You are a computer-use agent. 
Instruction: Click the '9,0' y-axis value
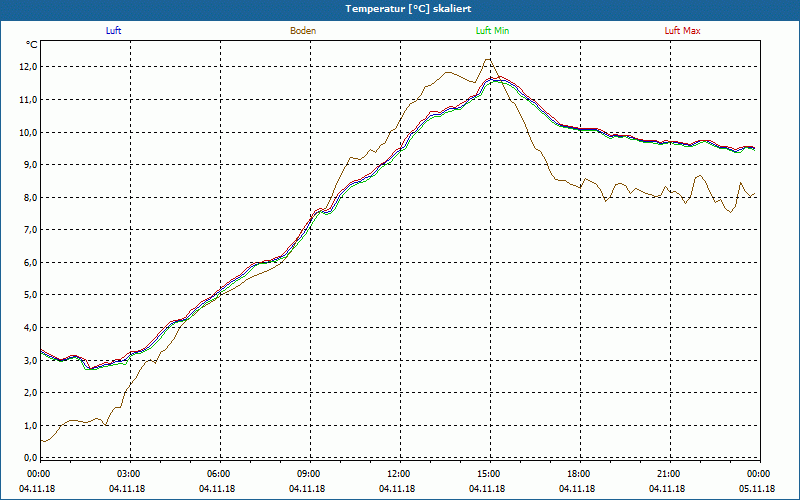coord(31,165)
